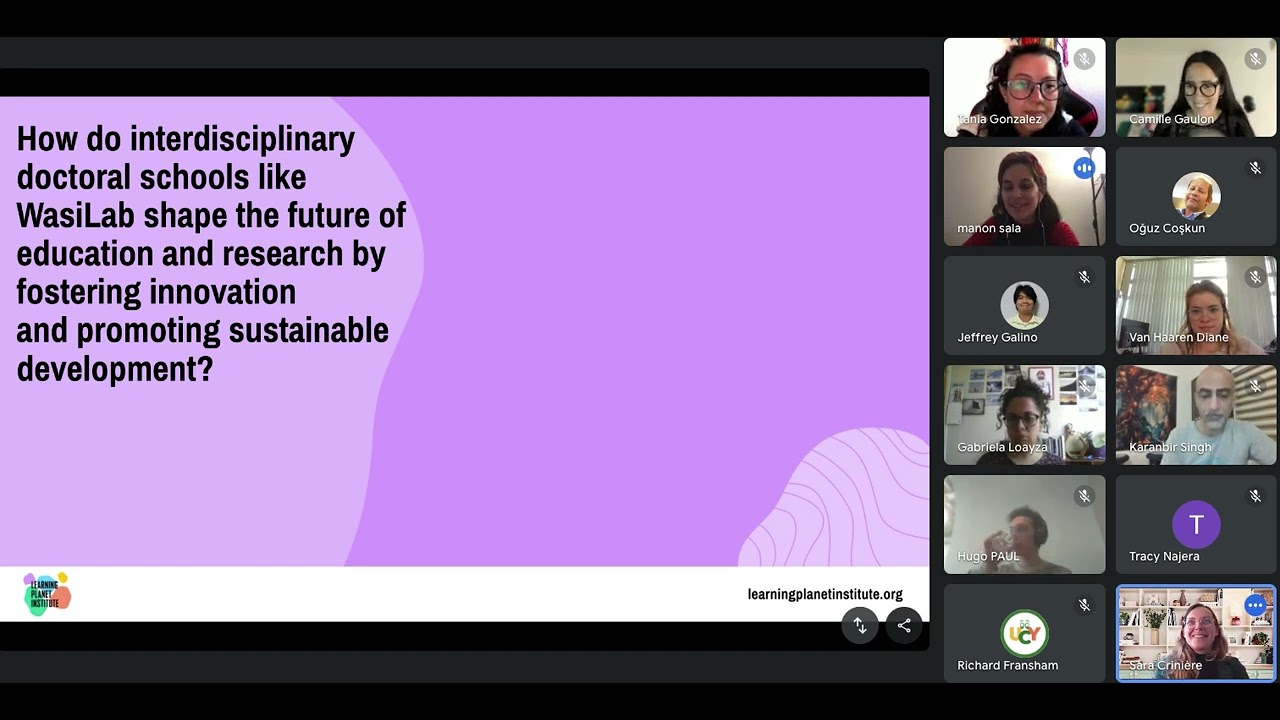The width and height of the screenshot is (1280, 720).
Task: Click the name label 'Tania Gonzalez'
Action: [999, 119]
